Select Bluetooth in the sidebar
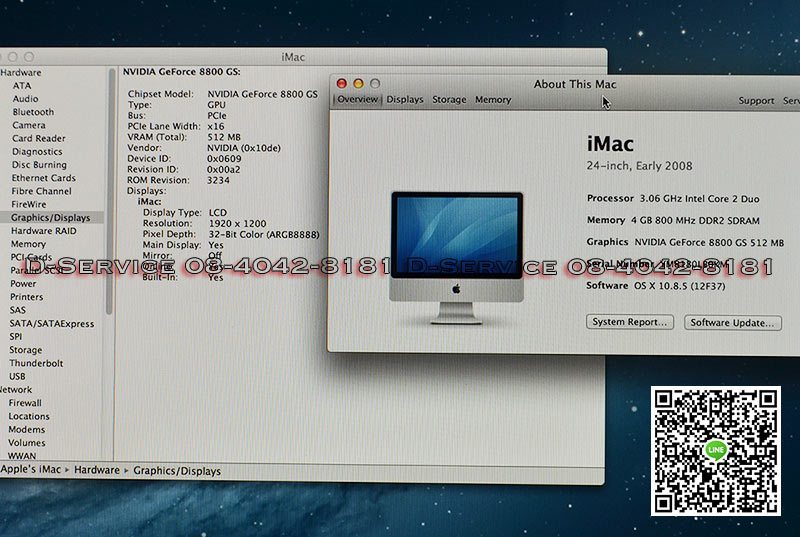Image resolution: width=800 pixels, height=537 pixels. pos(33,112)
